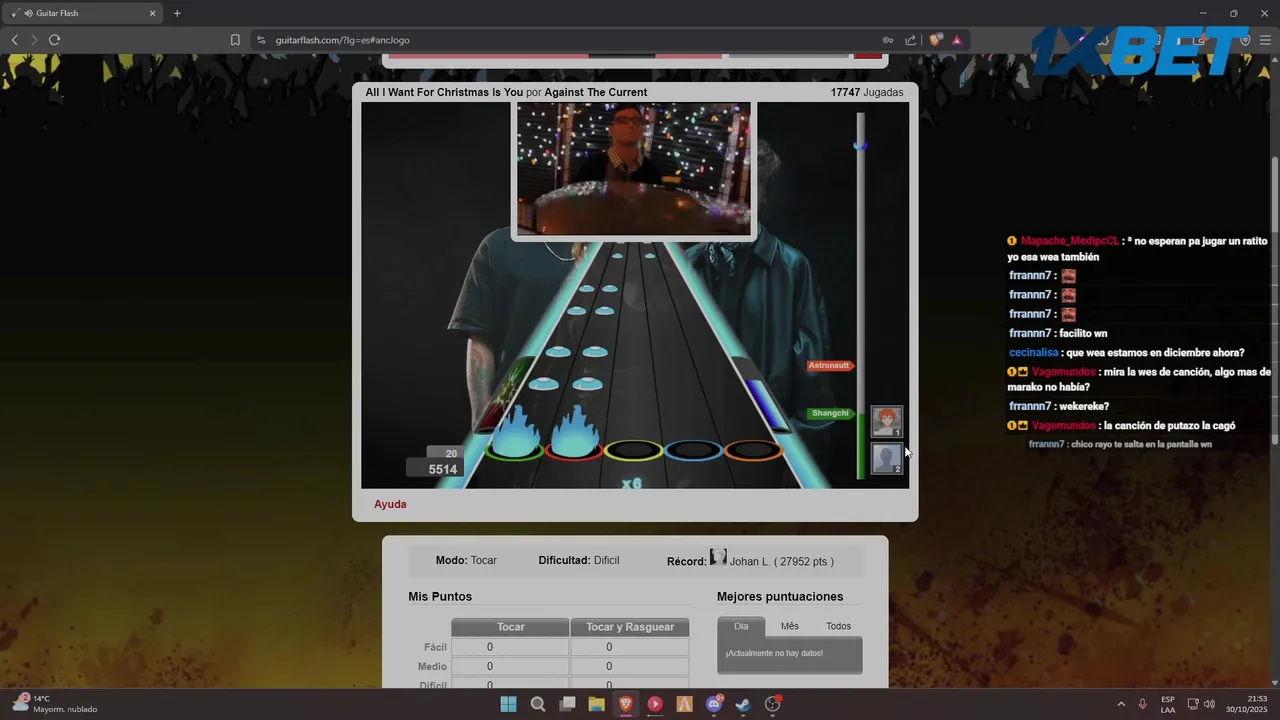Open Task View on the taskbar

pyautogui.click(x=567, y=704)
